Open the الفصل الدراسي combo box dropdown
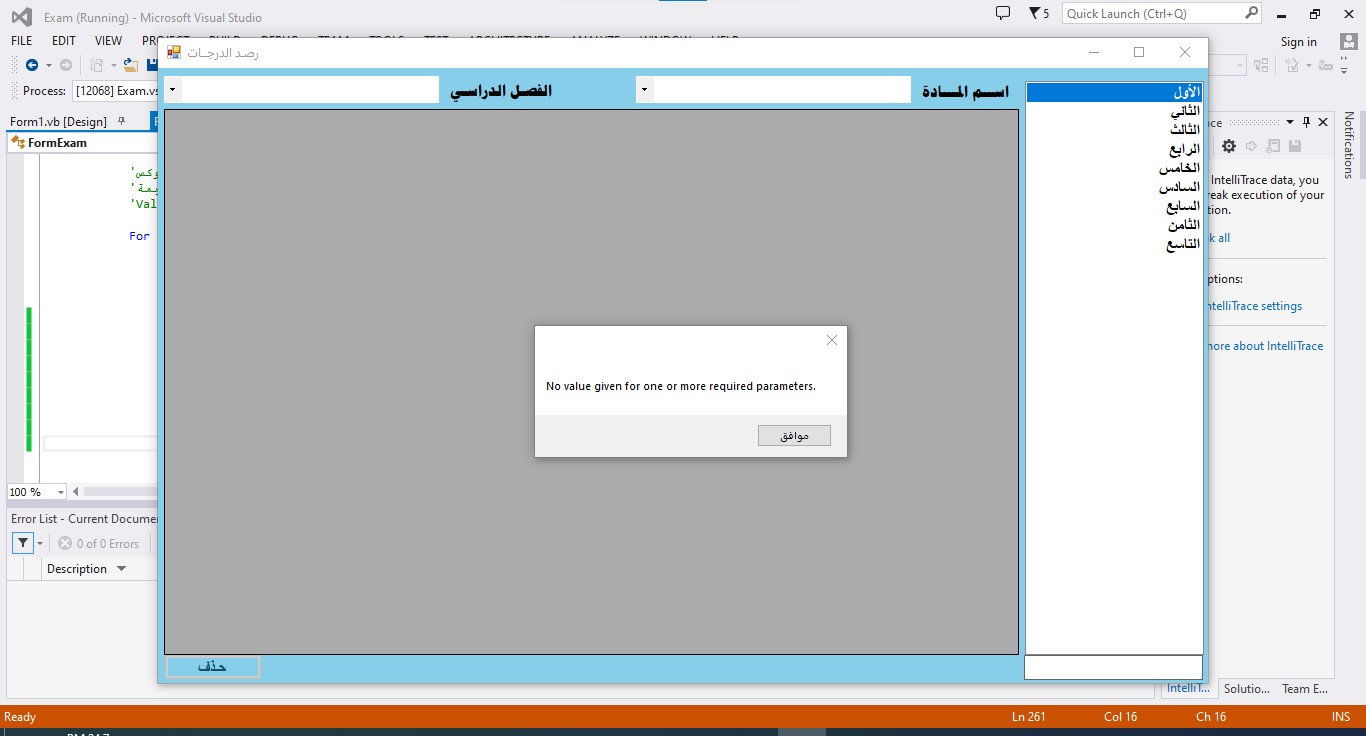 point(173,90)
